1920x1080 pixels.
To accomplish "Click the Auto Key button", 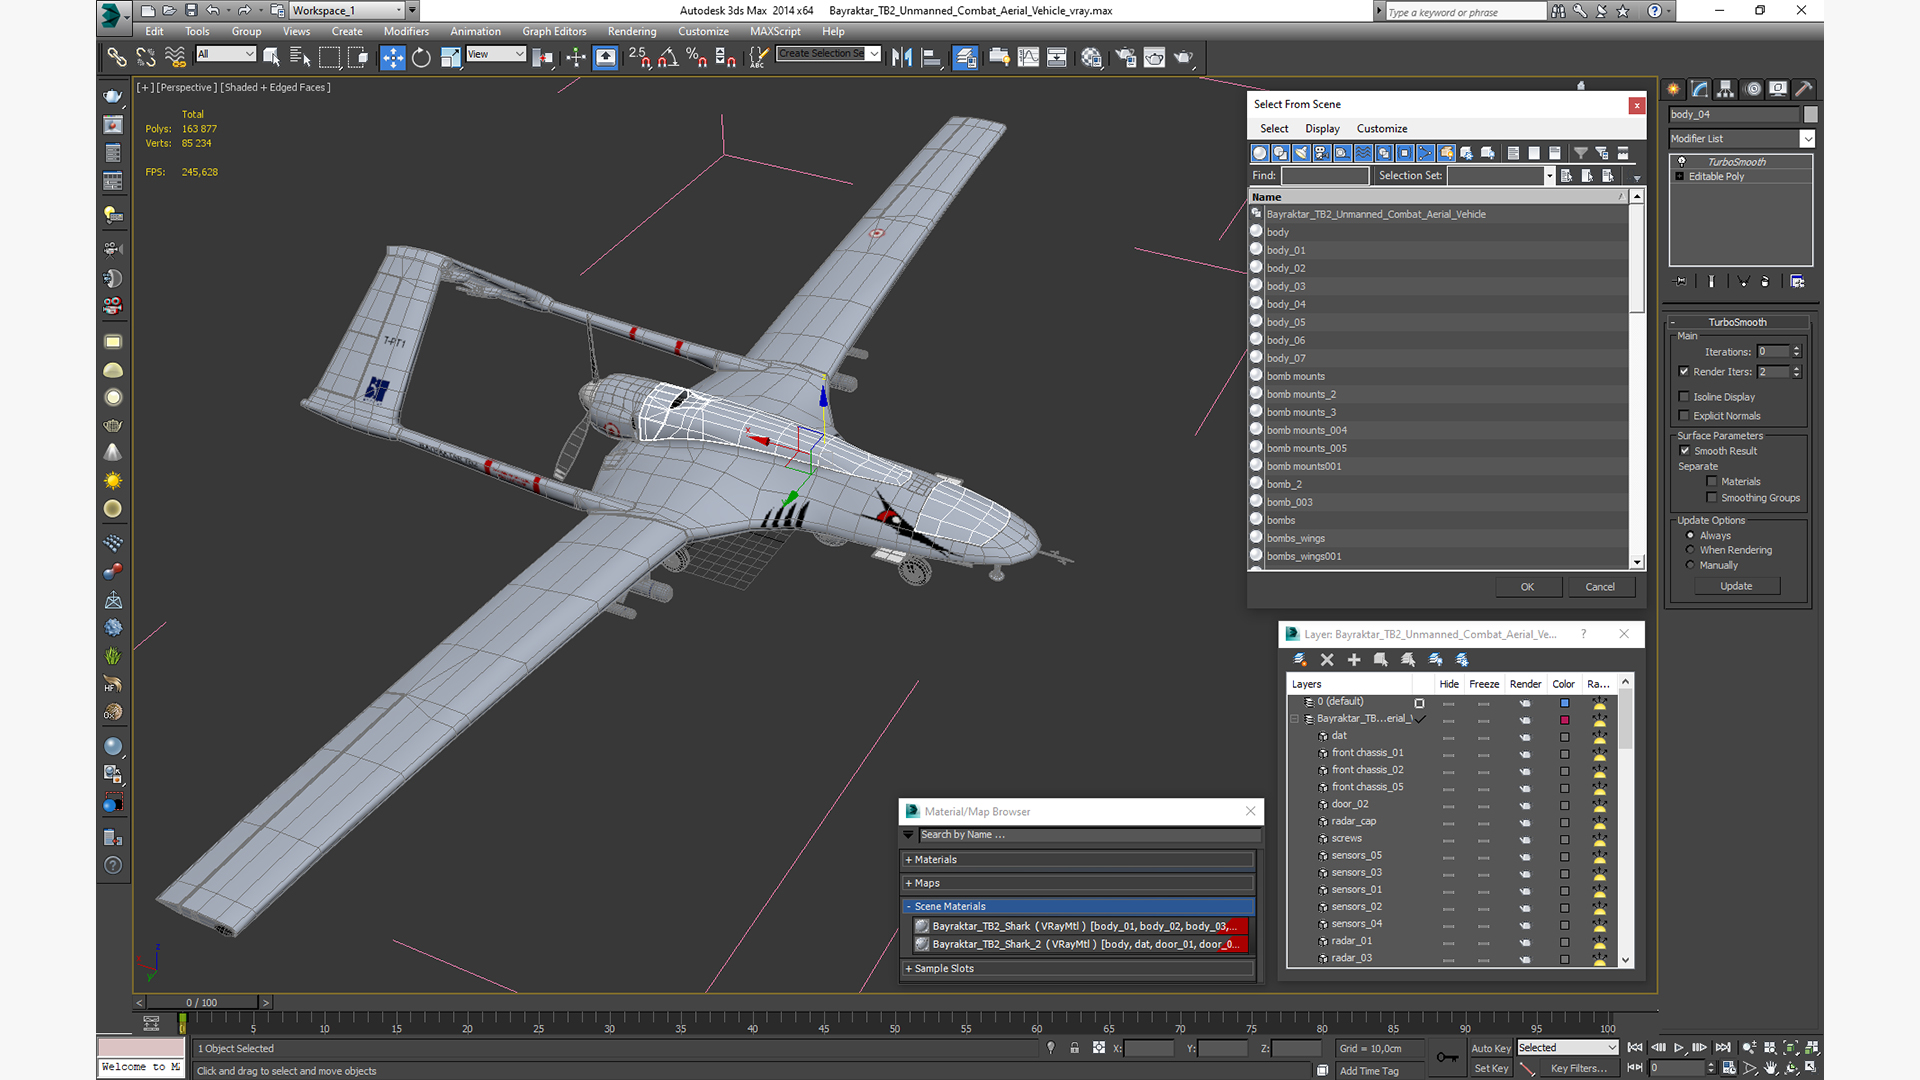I will click(x=1491, y=1049).
